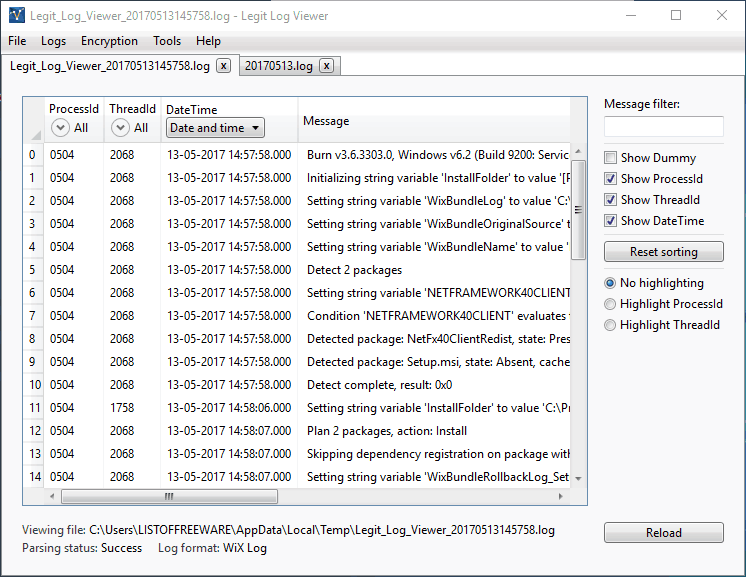Close the 20170513.log tab
746x577 pixels.
tap(326, 66)
